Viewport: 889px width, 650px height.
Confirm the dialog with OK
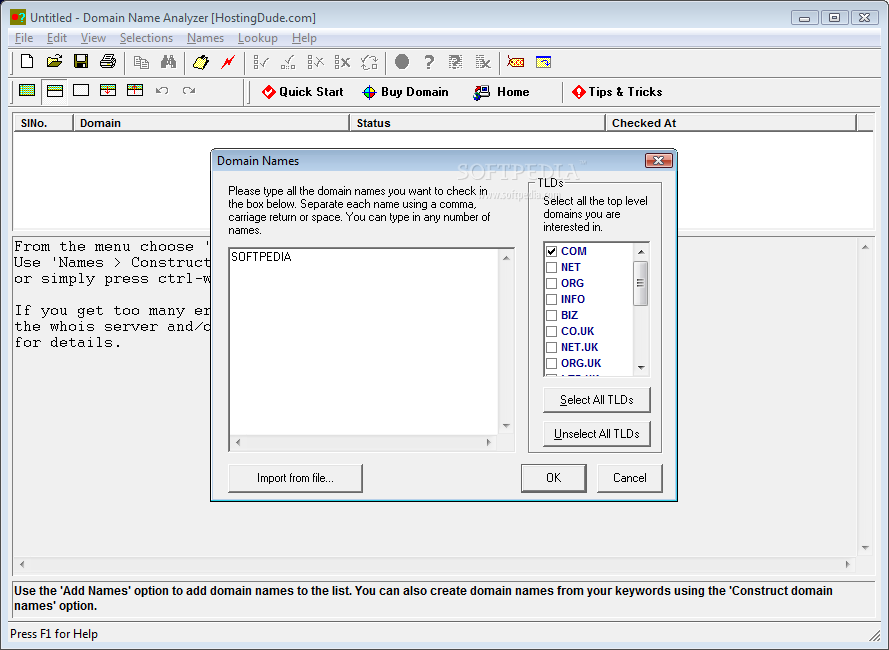(553, 478)
